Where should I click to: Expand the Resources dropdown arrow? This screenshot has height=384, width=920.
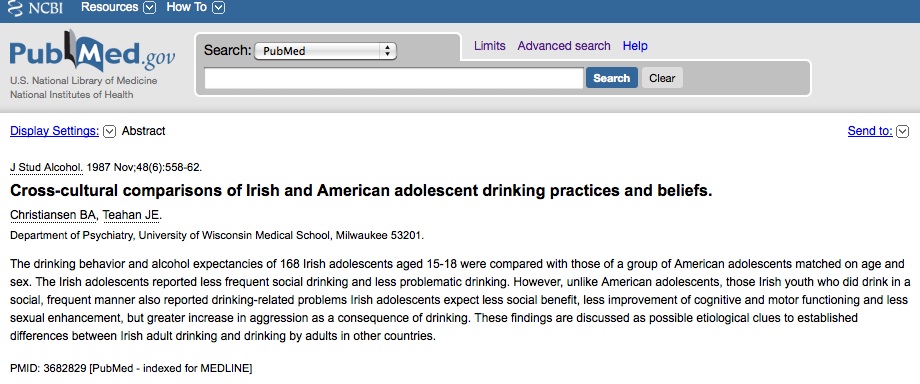coord(150,8)
